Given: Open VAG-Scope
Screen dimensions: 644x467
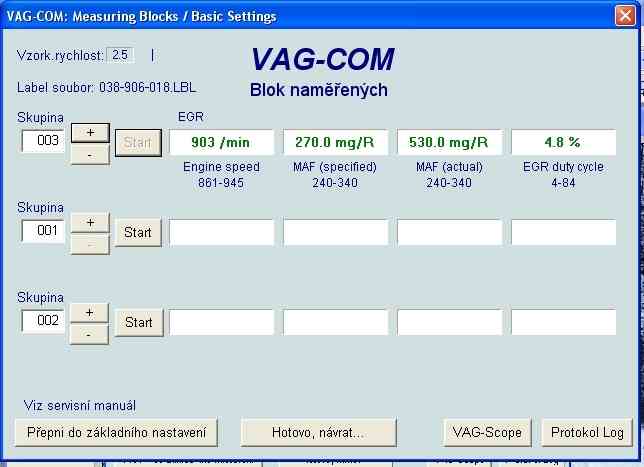Looking at the screenshot, I should pos(487,432).
